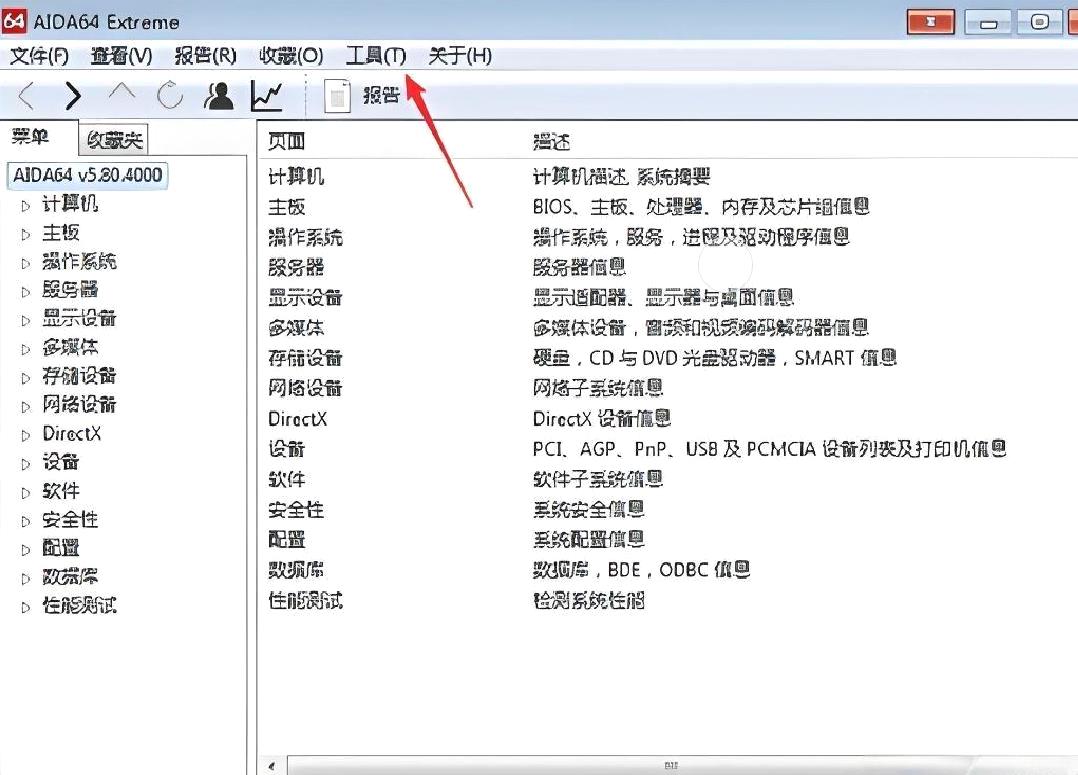Open the 工具(T) menu
Viewport: 1078px width, 775px height.
point(376,56)
